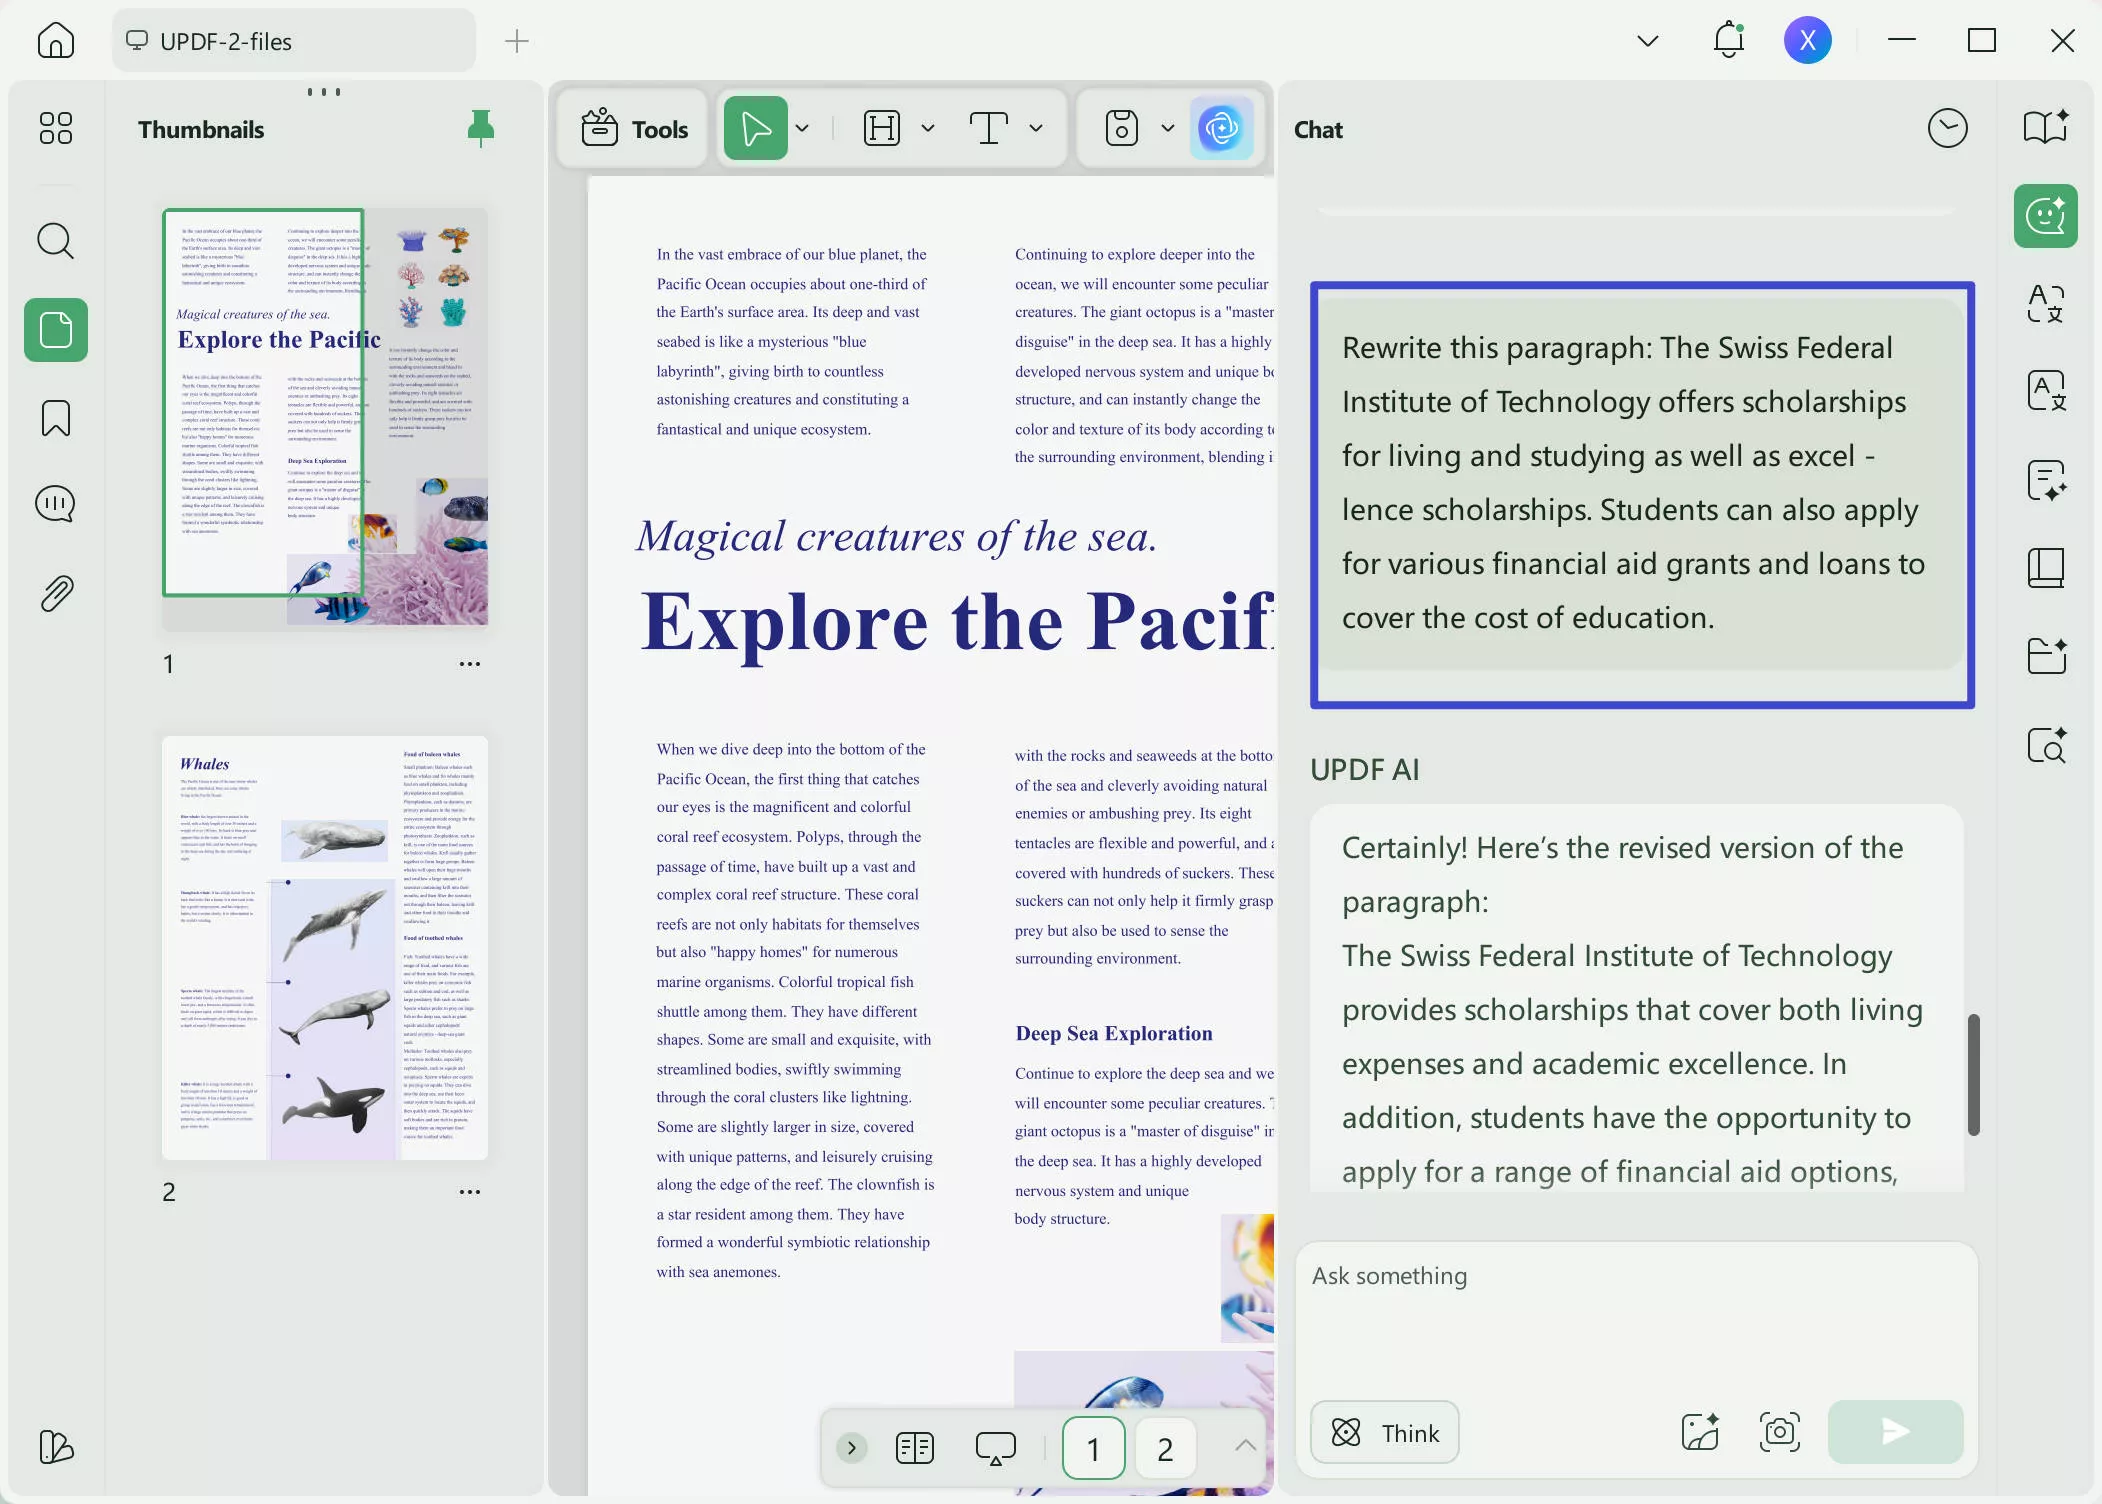Click the UPDF AI toolbar icon
Viewport: 2102px width, 1504px height.
1221,128
